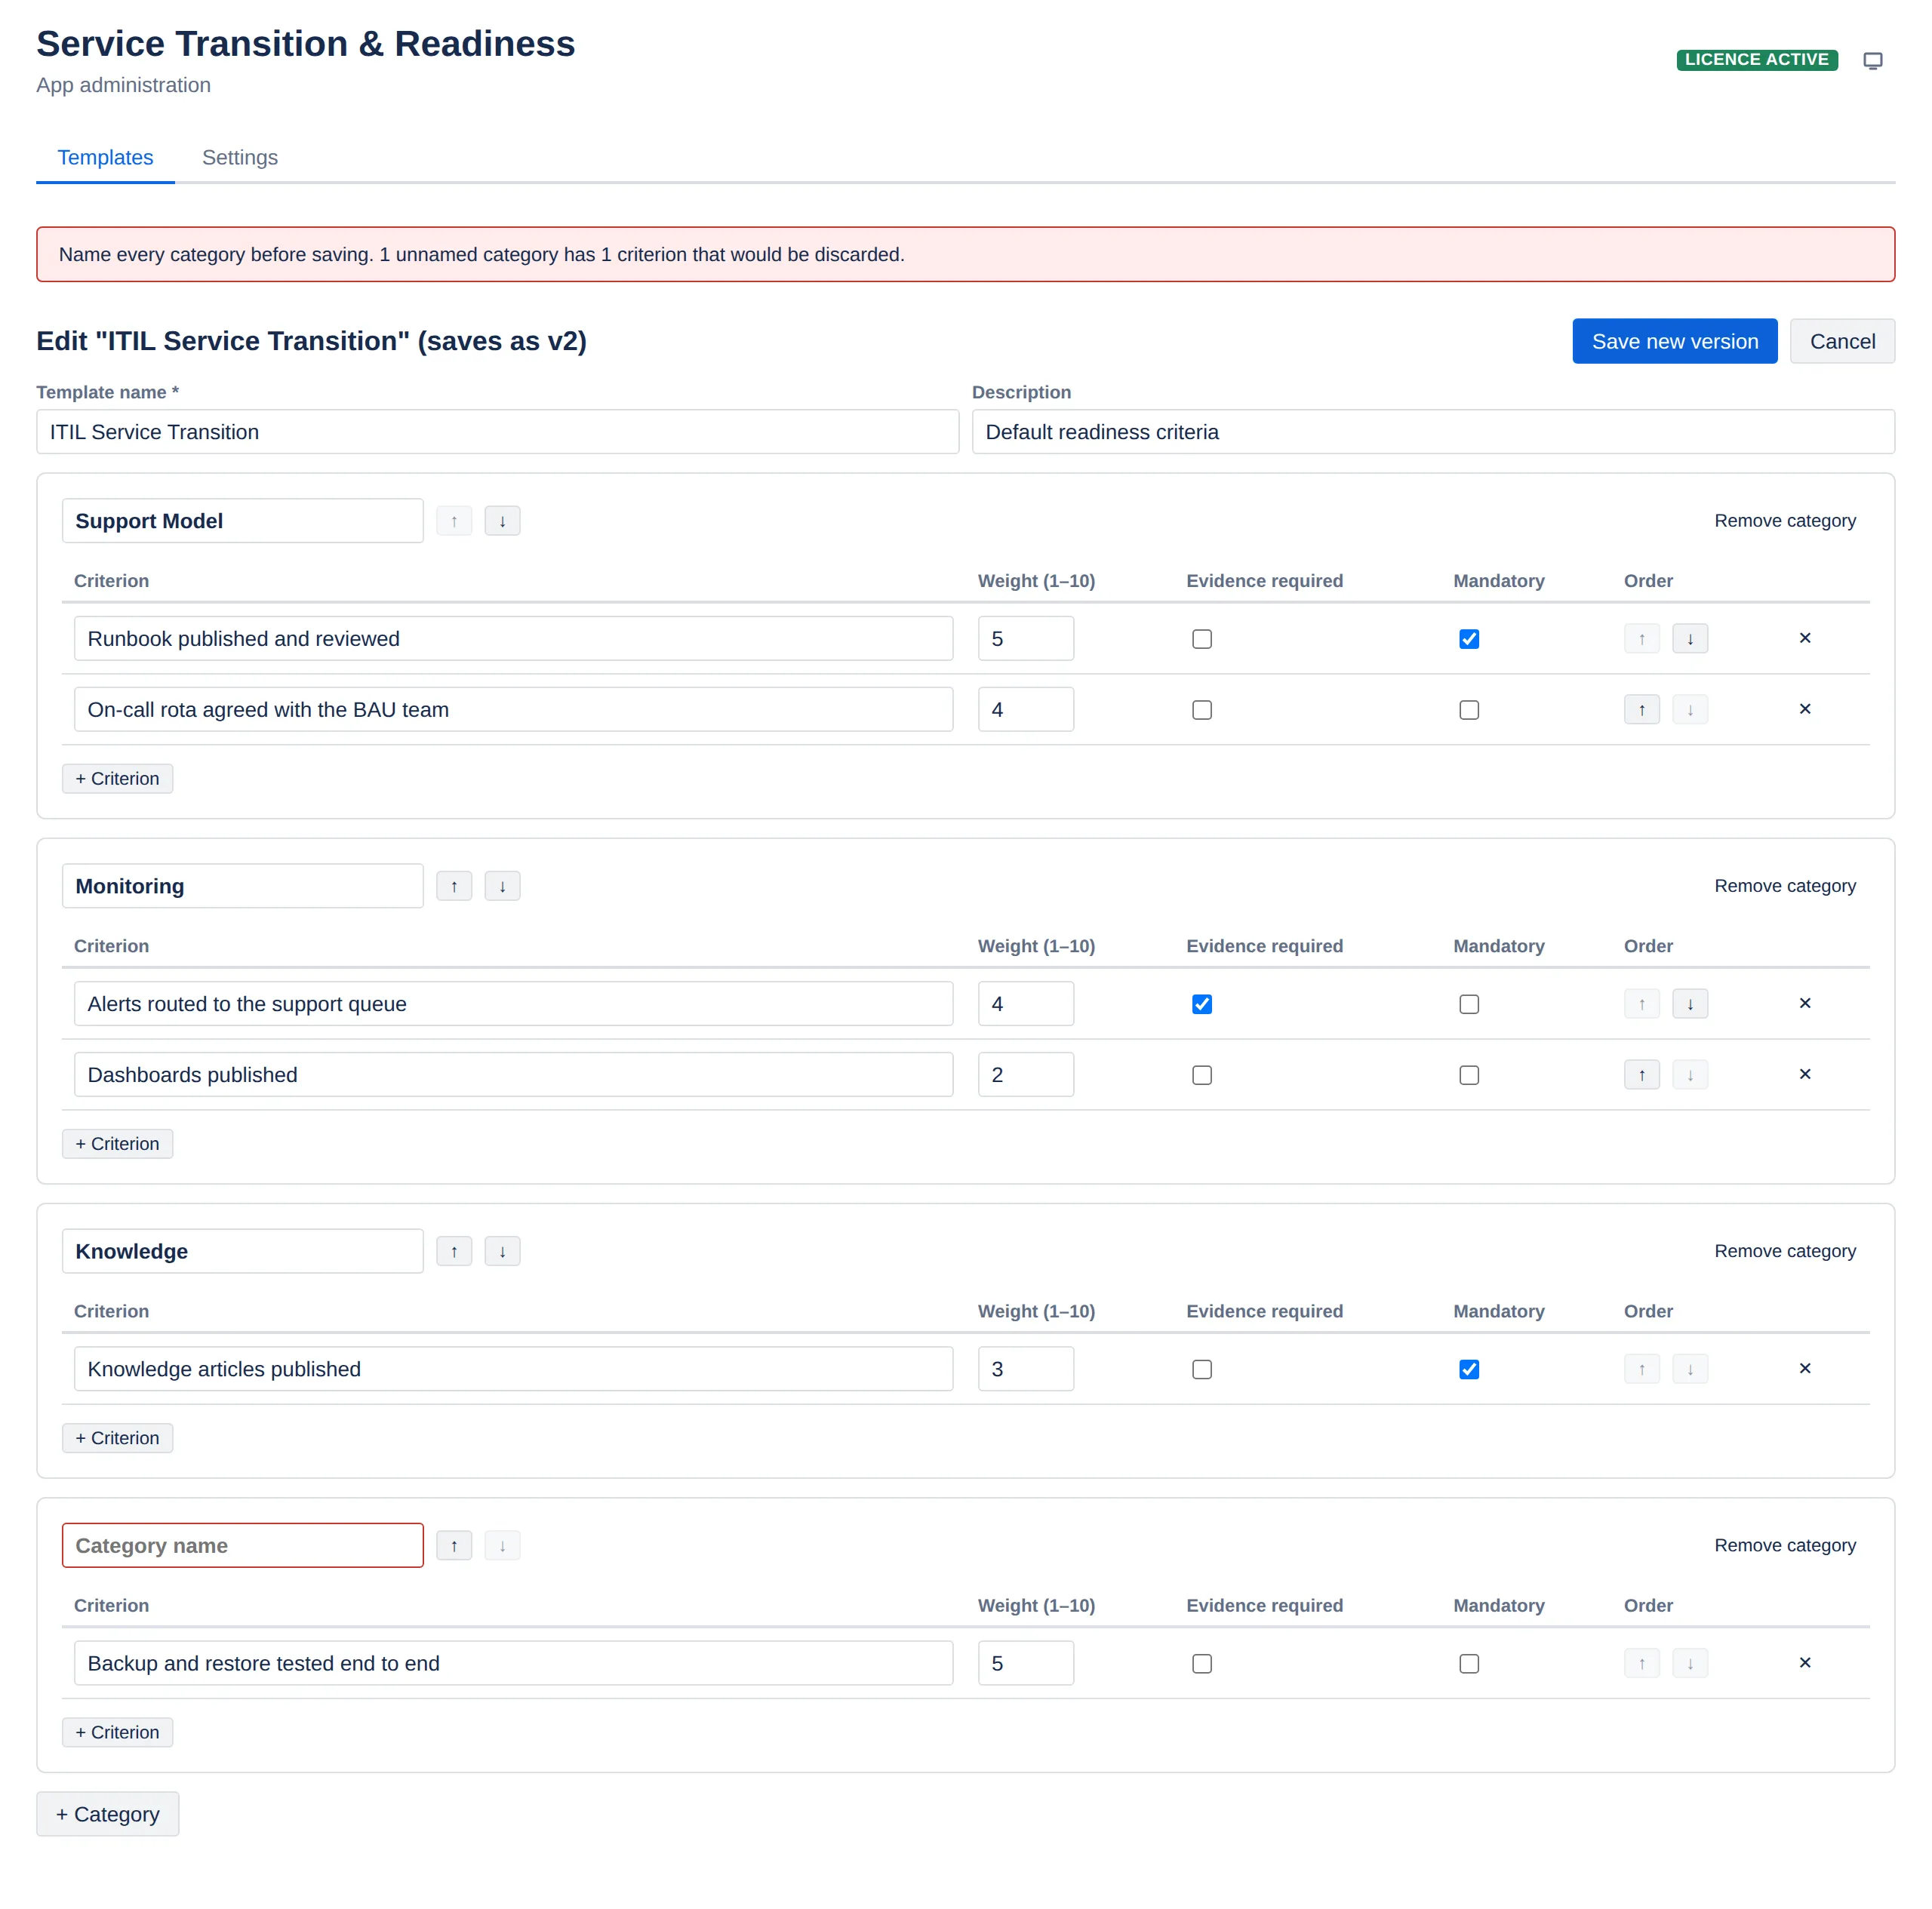1932x1909 pixels.
Task: Cancel the template edit
Action: [x=1842, y=341]
